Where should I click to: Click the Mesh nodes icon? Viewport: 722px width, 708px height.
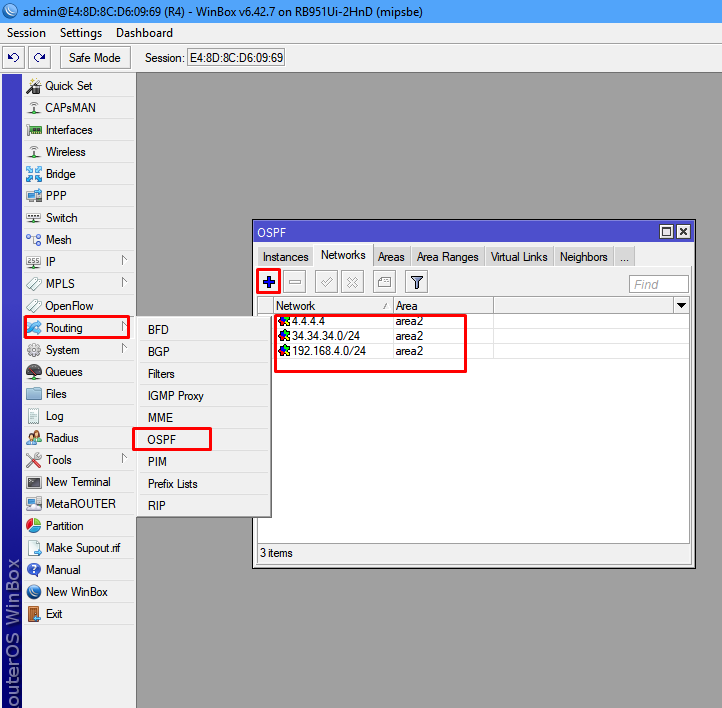point(34,240)
